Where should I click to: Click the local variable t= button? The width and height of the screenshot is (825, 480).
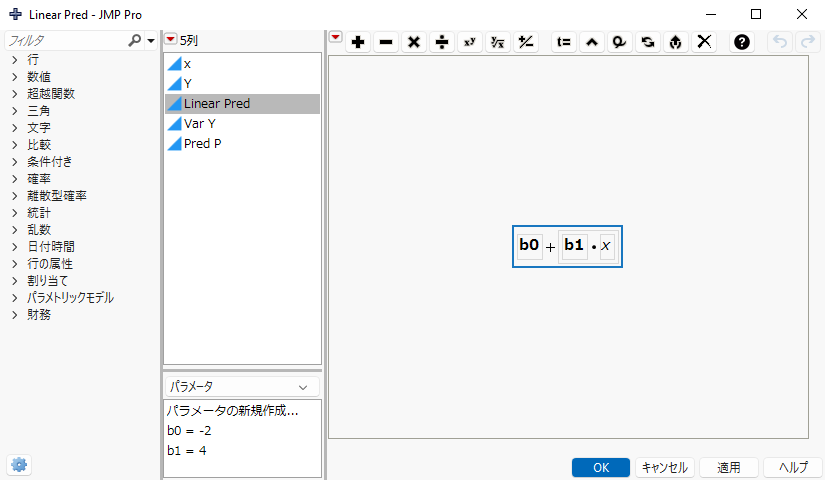(564, 42)
